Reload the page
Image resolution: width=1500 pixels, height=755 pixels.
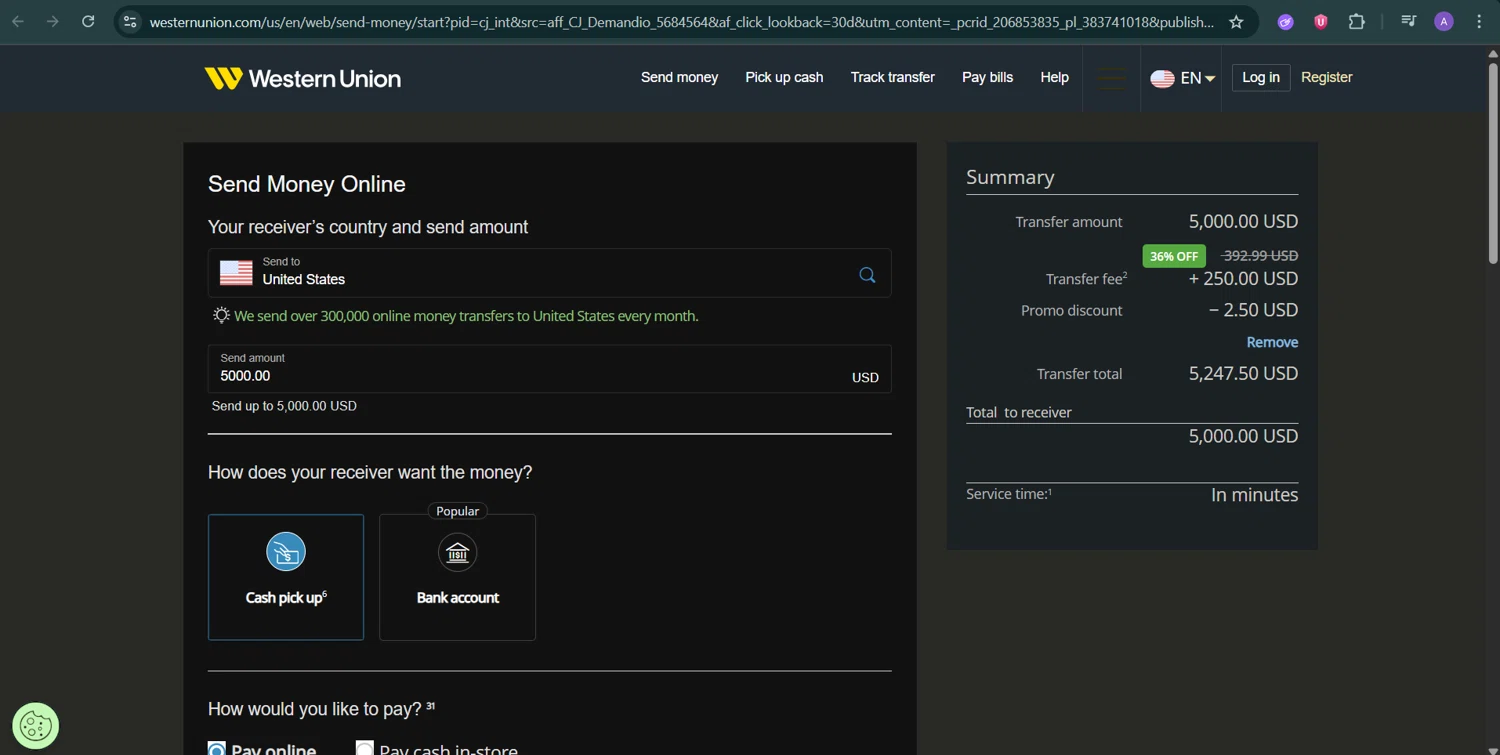point(88,21)
